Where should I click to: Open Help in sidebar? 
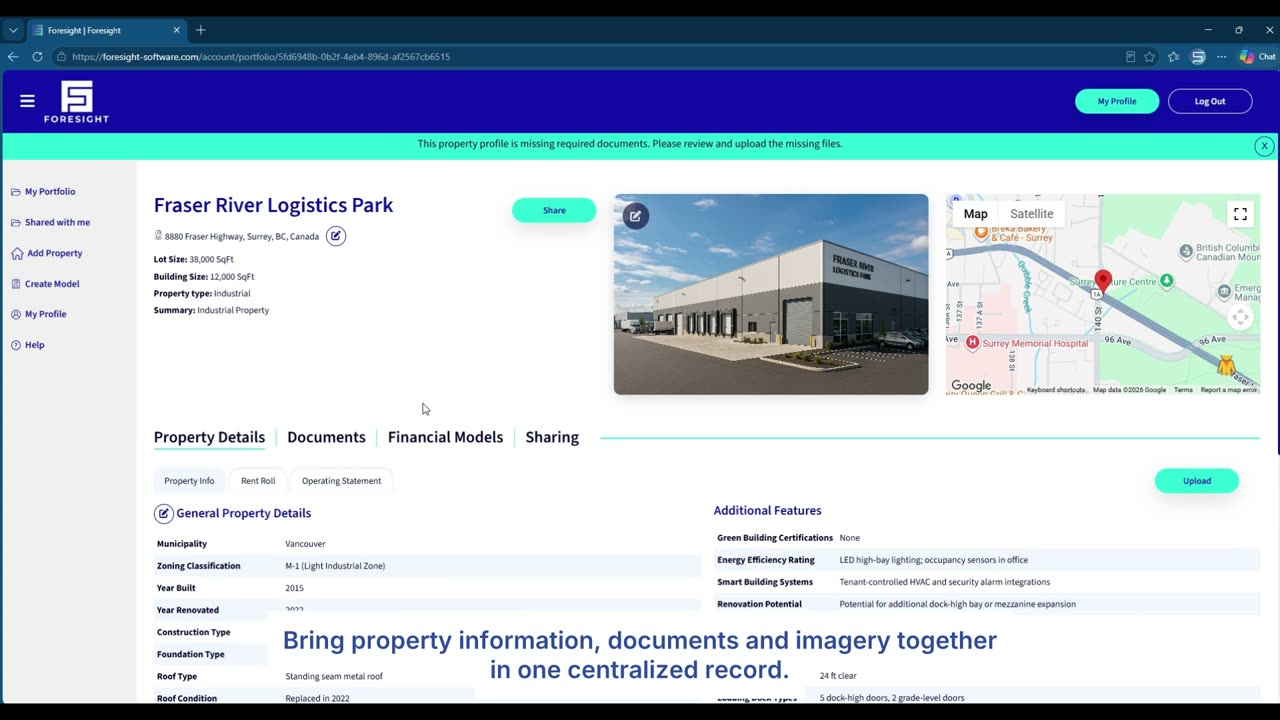point(27,345)
